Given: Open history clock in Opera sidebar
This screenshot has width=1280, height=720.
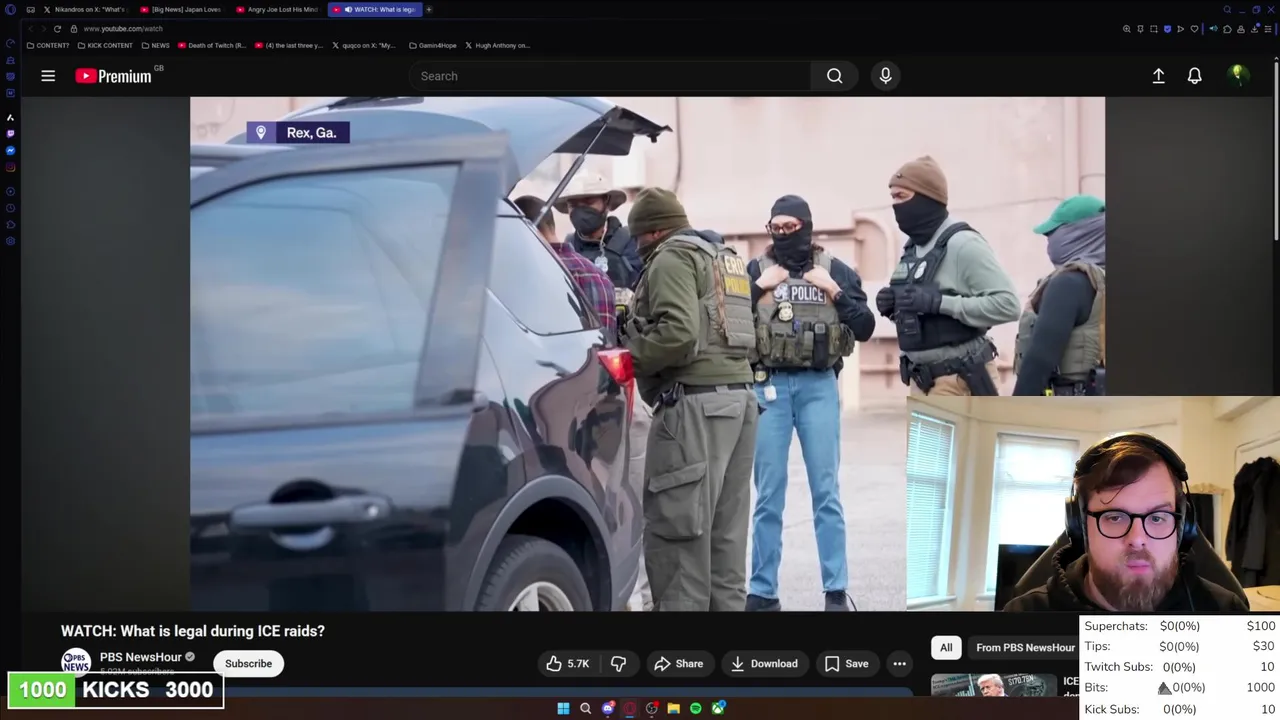Looking at the screenshot, I should (x=11, y=208).
